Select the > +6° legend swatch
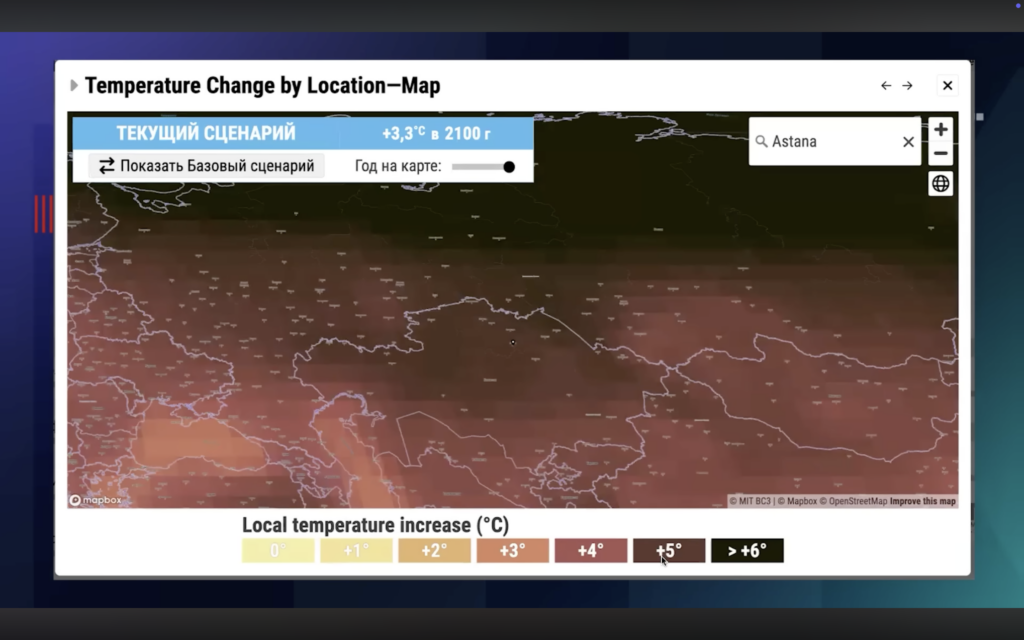 click(x=747, y=551)
